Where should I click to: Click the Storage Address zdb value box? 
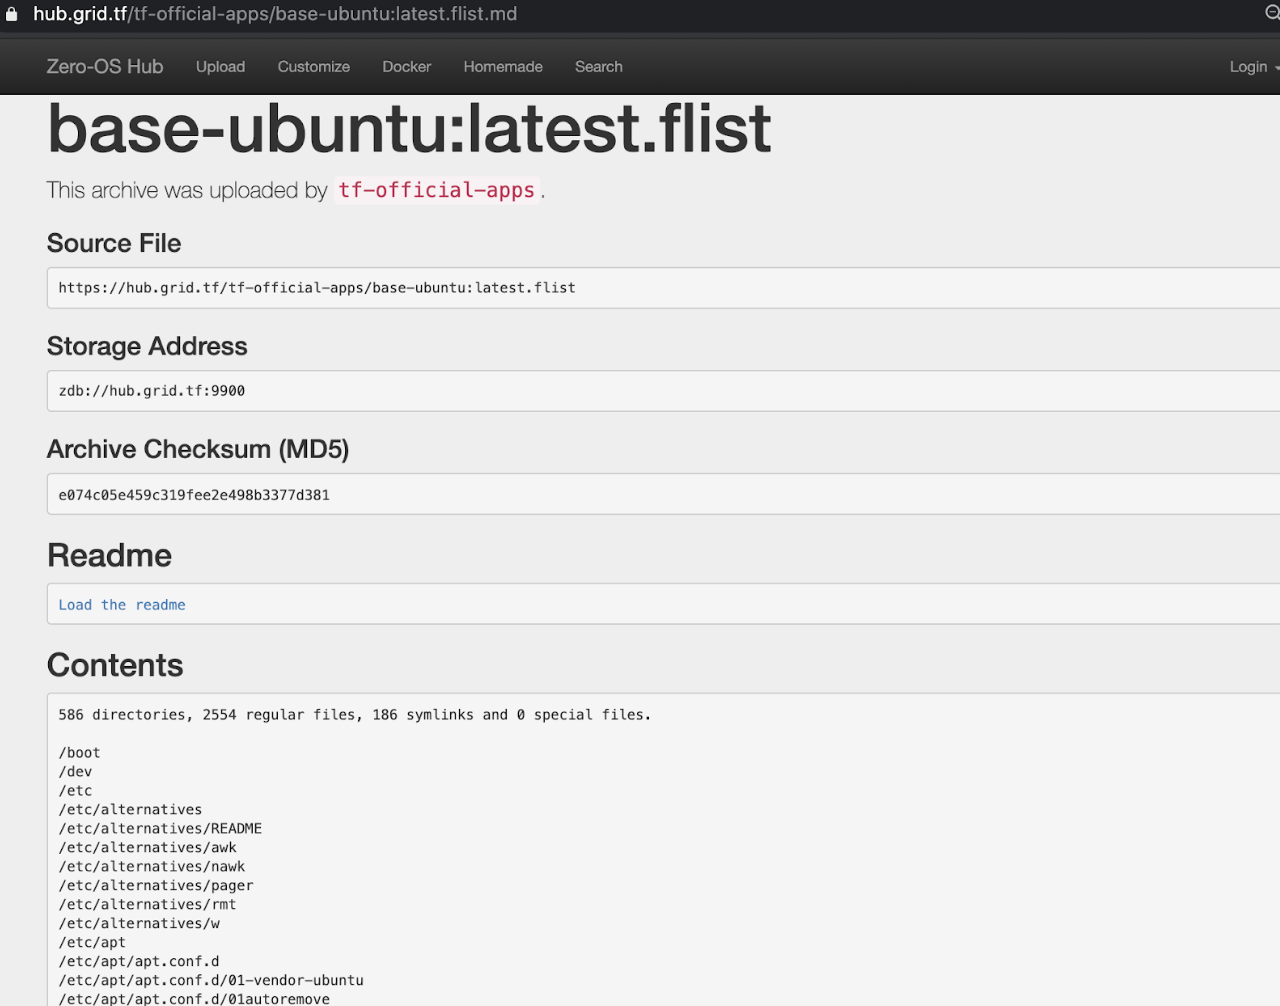click(663, 391)
